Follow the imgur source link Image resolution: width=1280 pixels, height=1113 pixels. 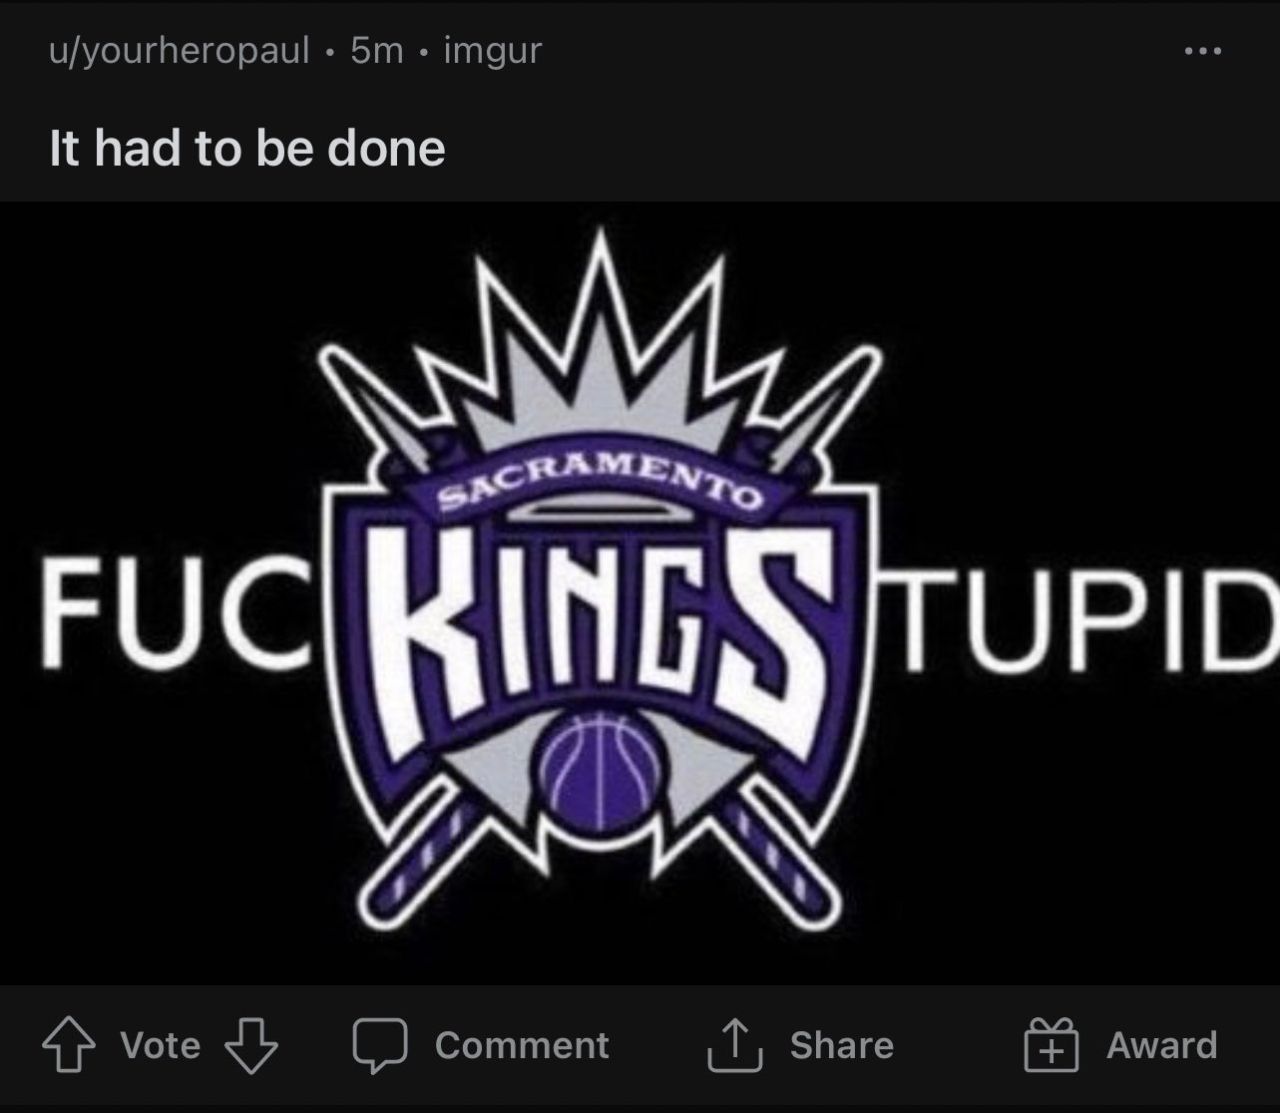492,51
